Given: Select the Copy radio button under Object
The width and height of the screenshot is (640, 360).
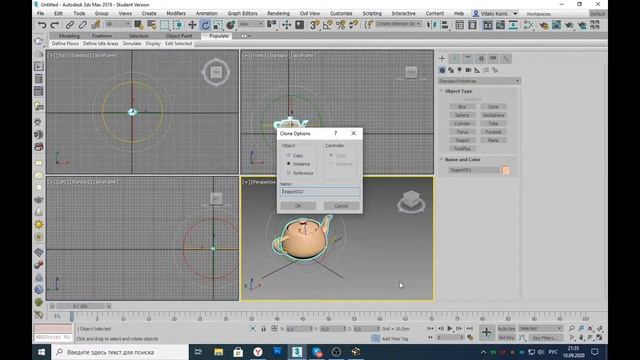Looking at the screenshot, I should click(x=289, y=156).
